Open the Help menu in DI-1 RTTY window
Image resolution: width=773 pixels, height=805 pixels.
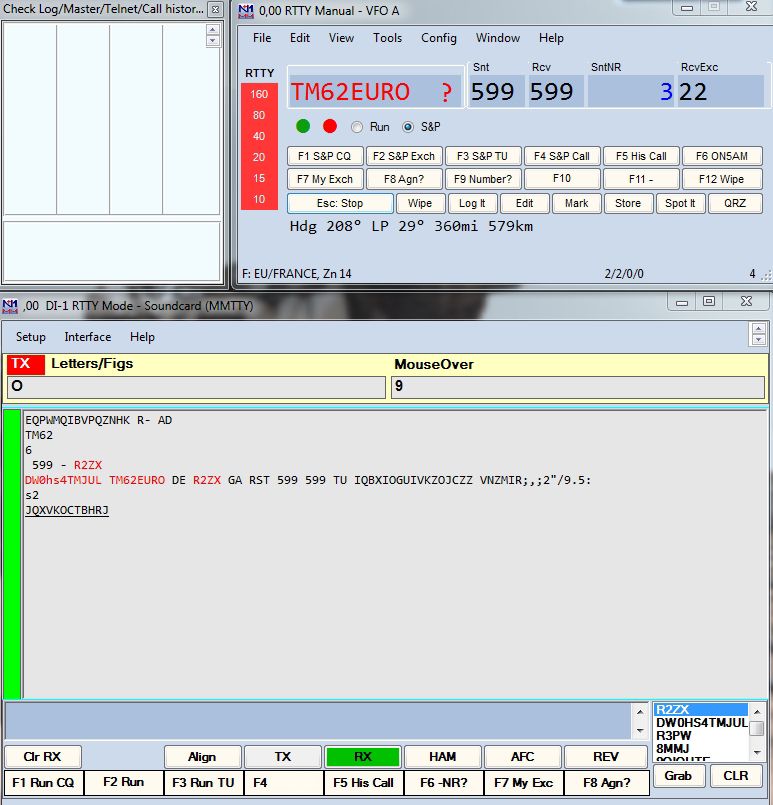(x=142, y=337)
